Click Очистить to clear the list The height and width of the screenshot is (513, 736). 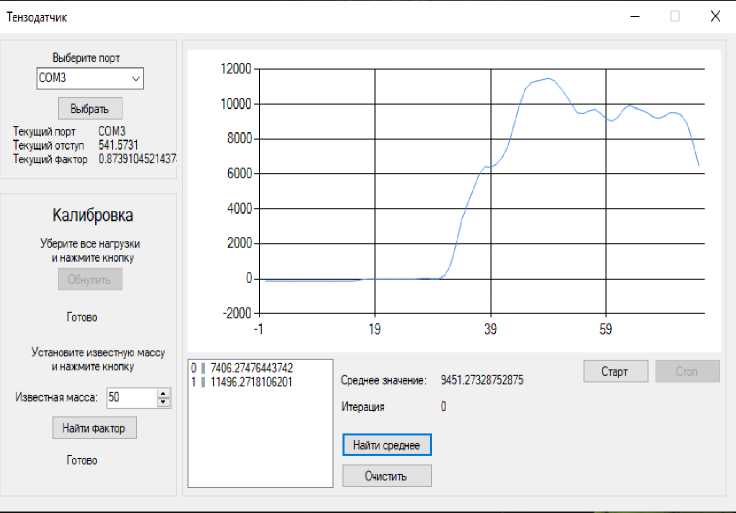tap(386, 476)
